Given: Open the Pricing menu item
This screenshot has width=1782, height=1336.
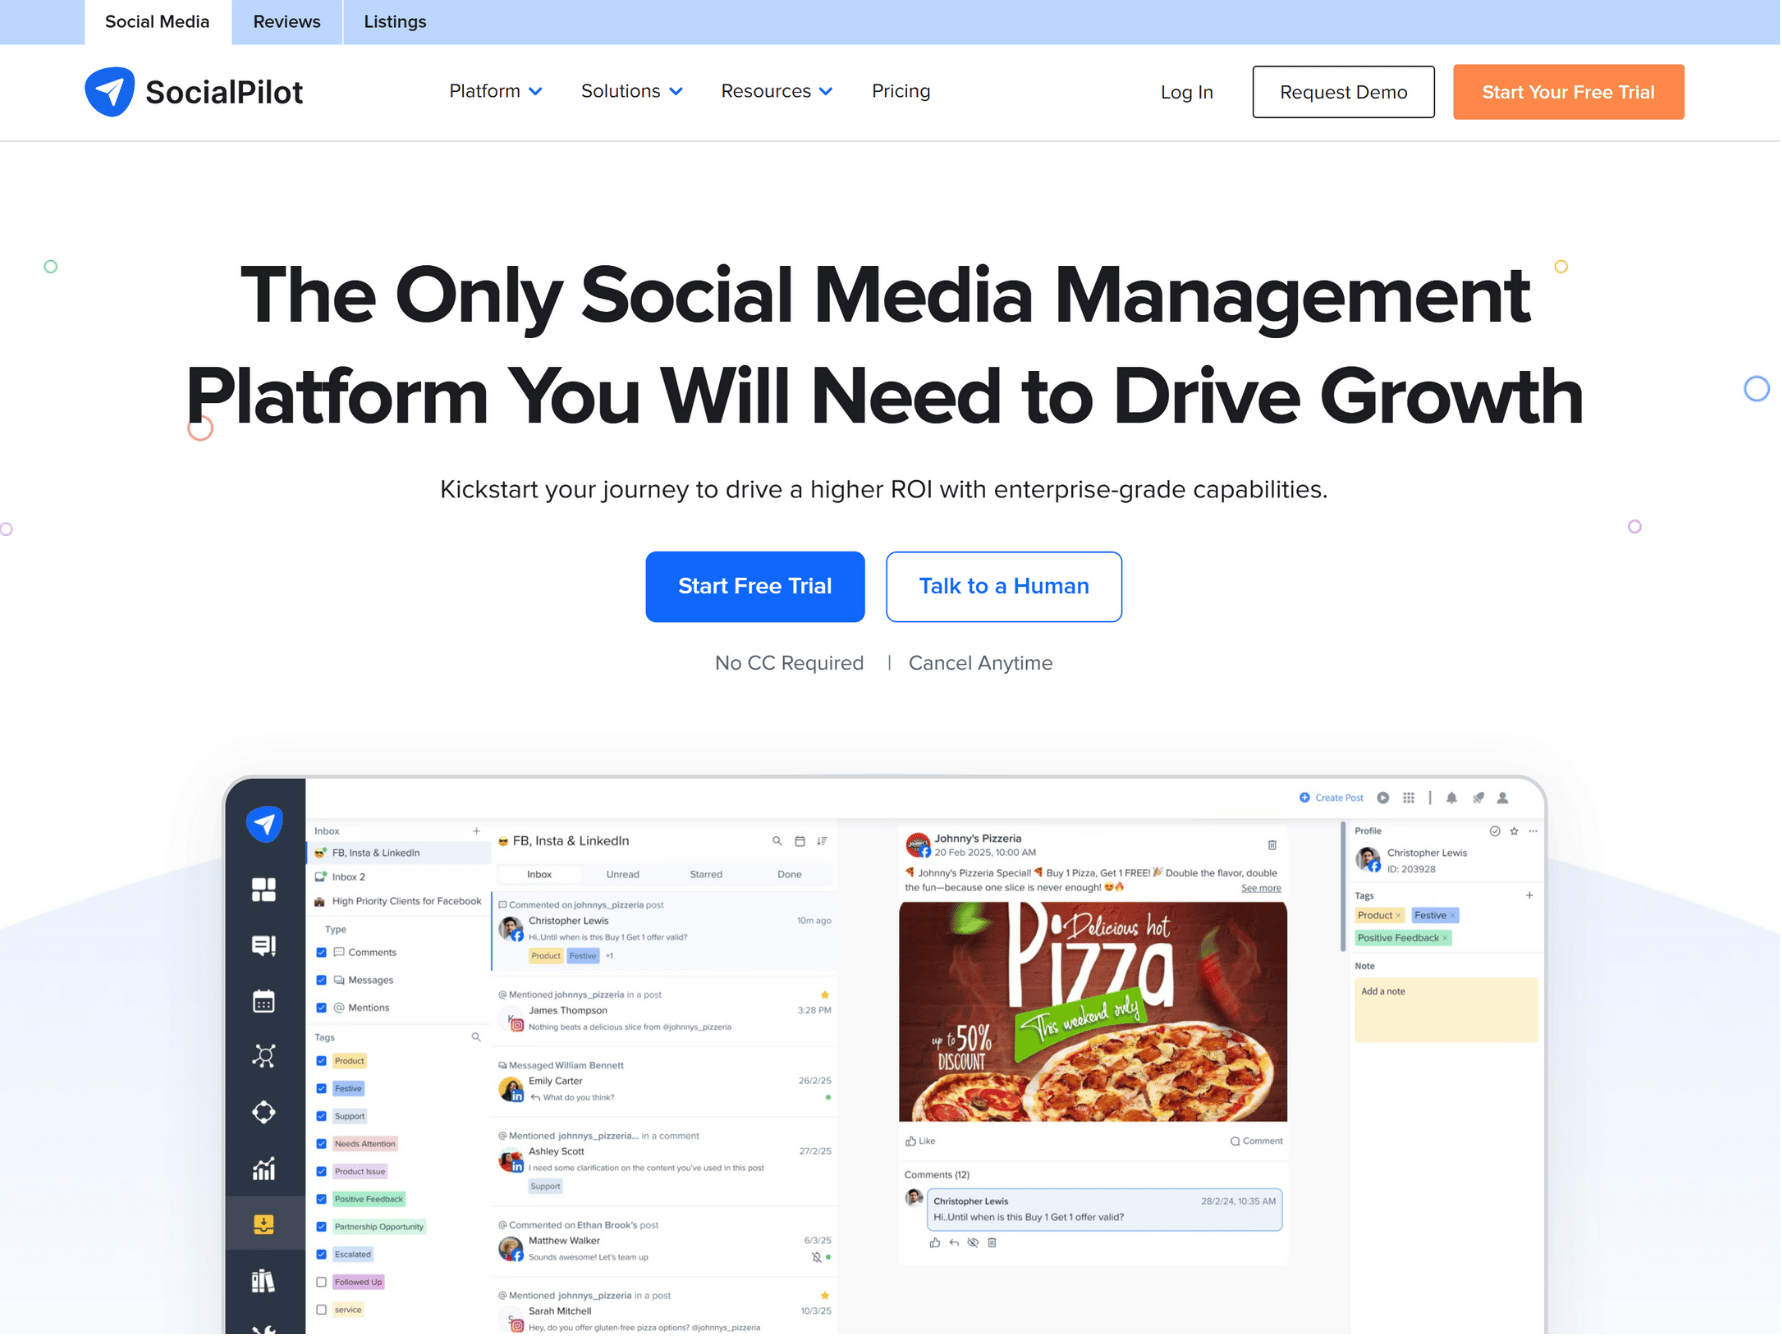Looking at the screenshot, I should [x=901, y=92].
